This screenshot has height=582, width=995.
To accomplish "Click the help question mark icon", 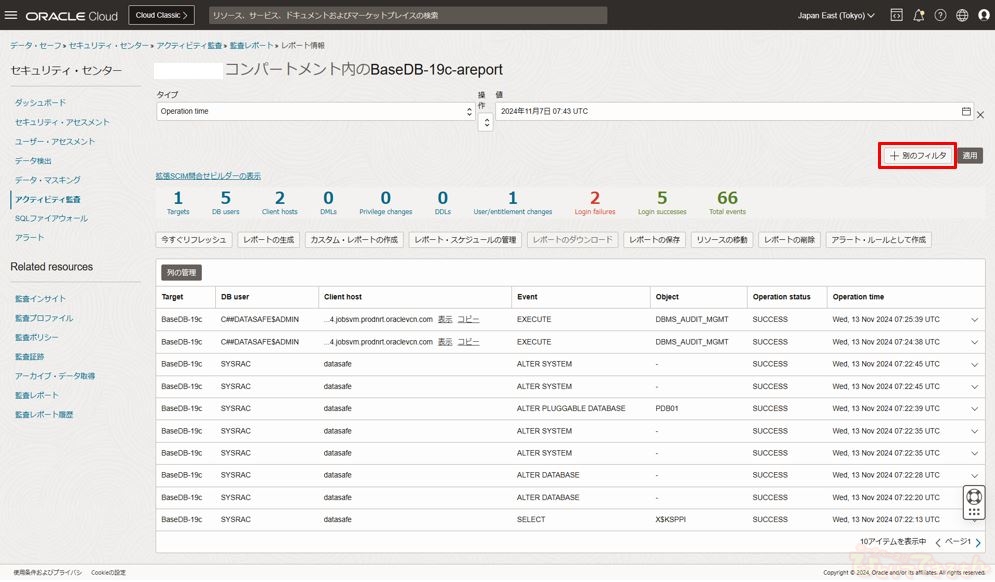I will tap(940, 16).
